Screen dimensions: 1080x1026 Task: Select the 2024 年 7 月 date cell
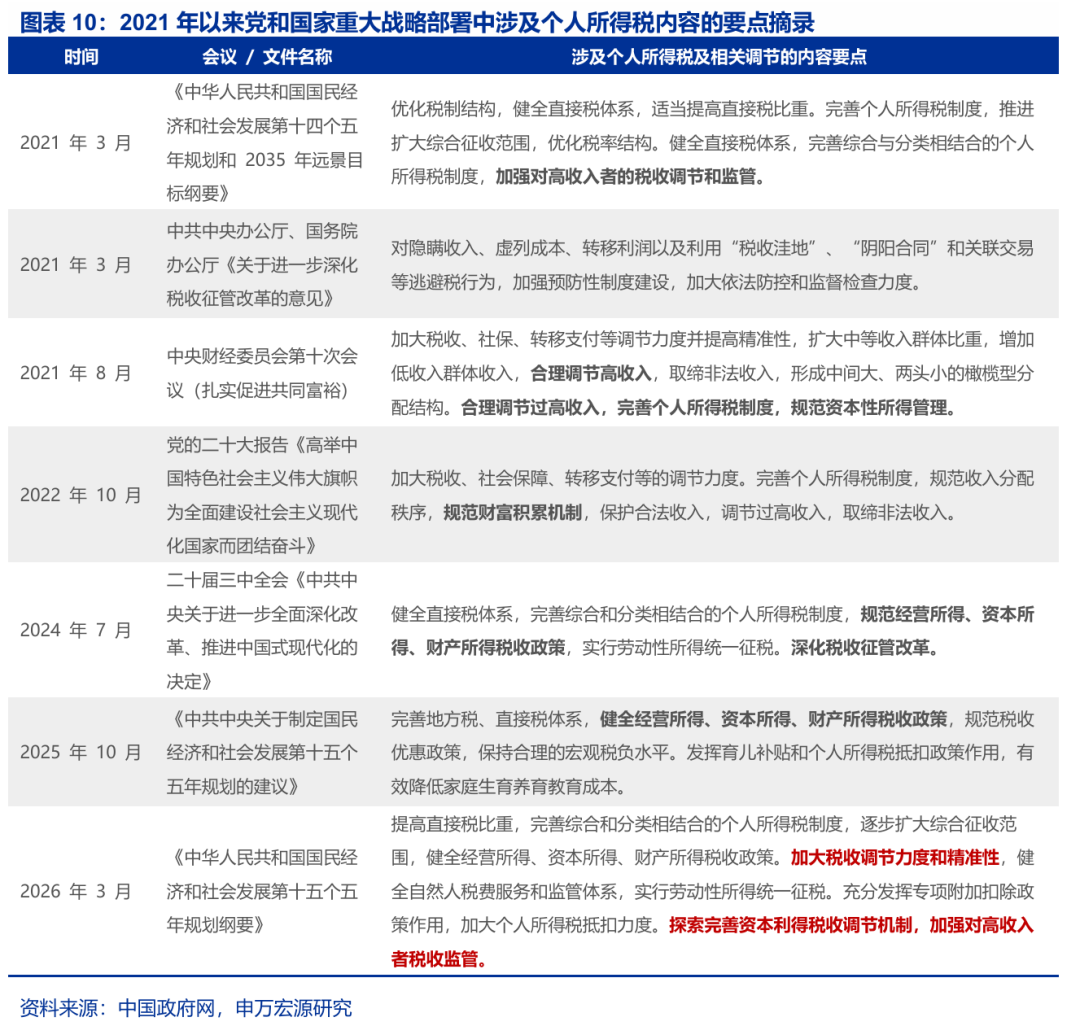(76, 629)
